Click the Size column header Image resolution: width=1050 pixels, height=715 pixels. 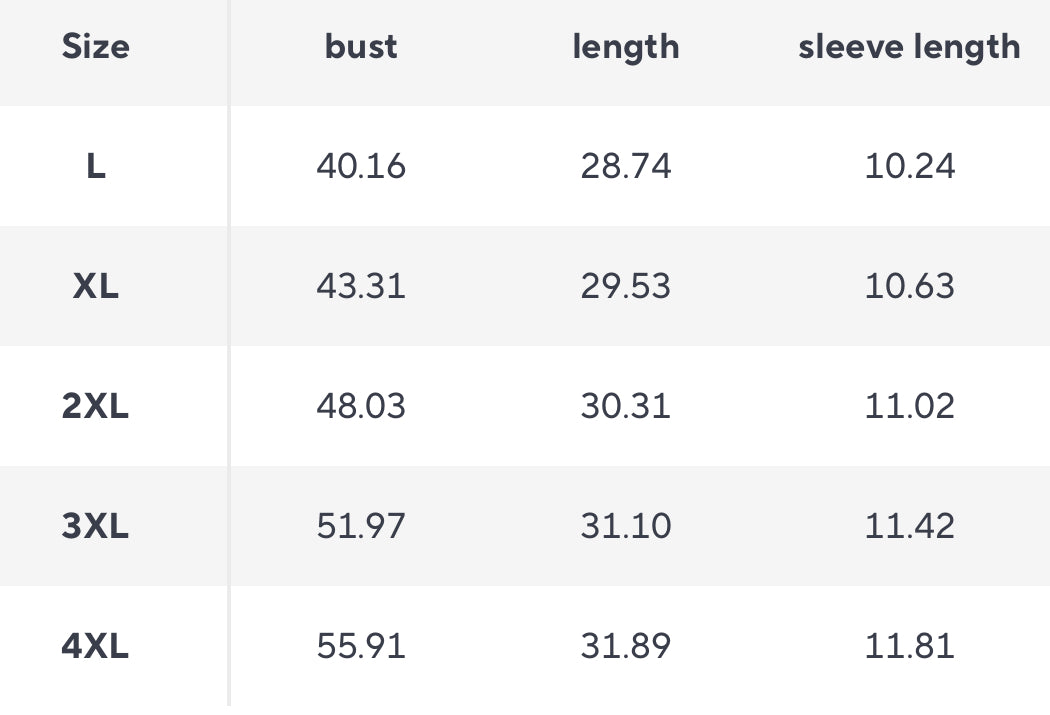(x=96, y=47)
